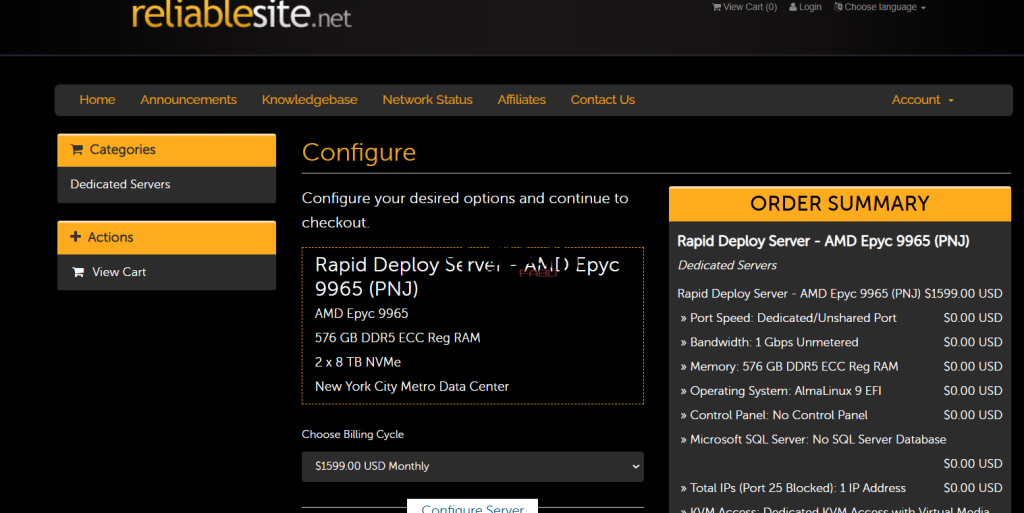
Task: Click the Contact Us navigation link
Action: coord(602,100)
